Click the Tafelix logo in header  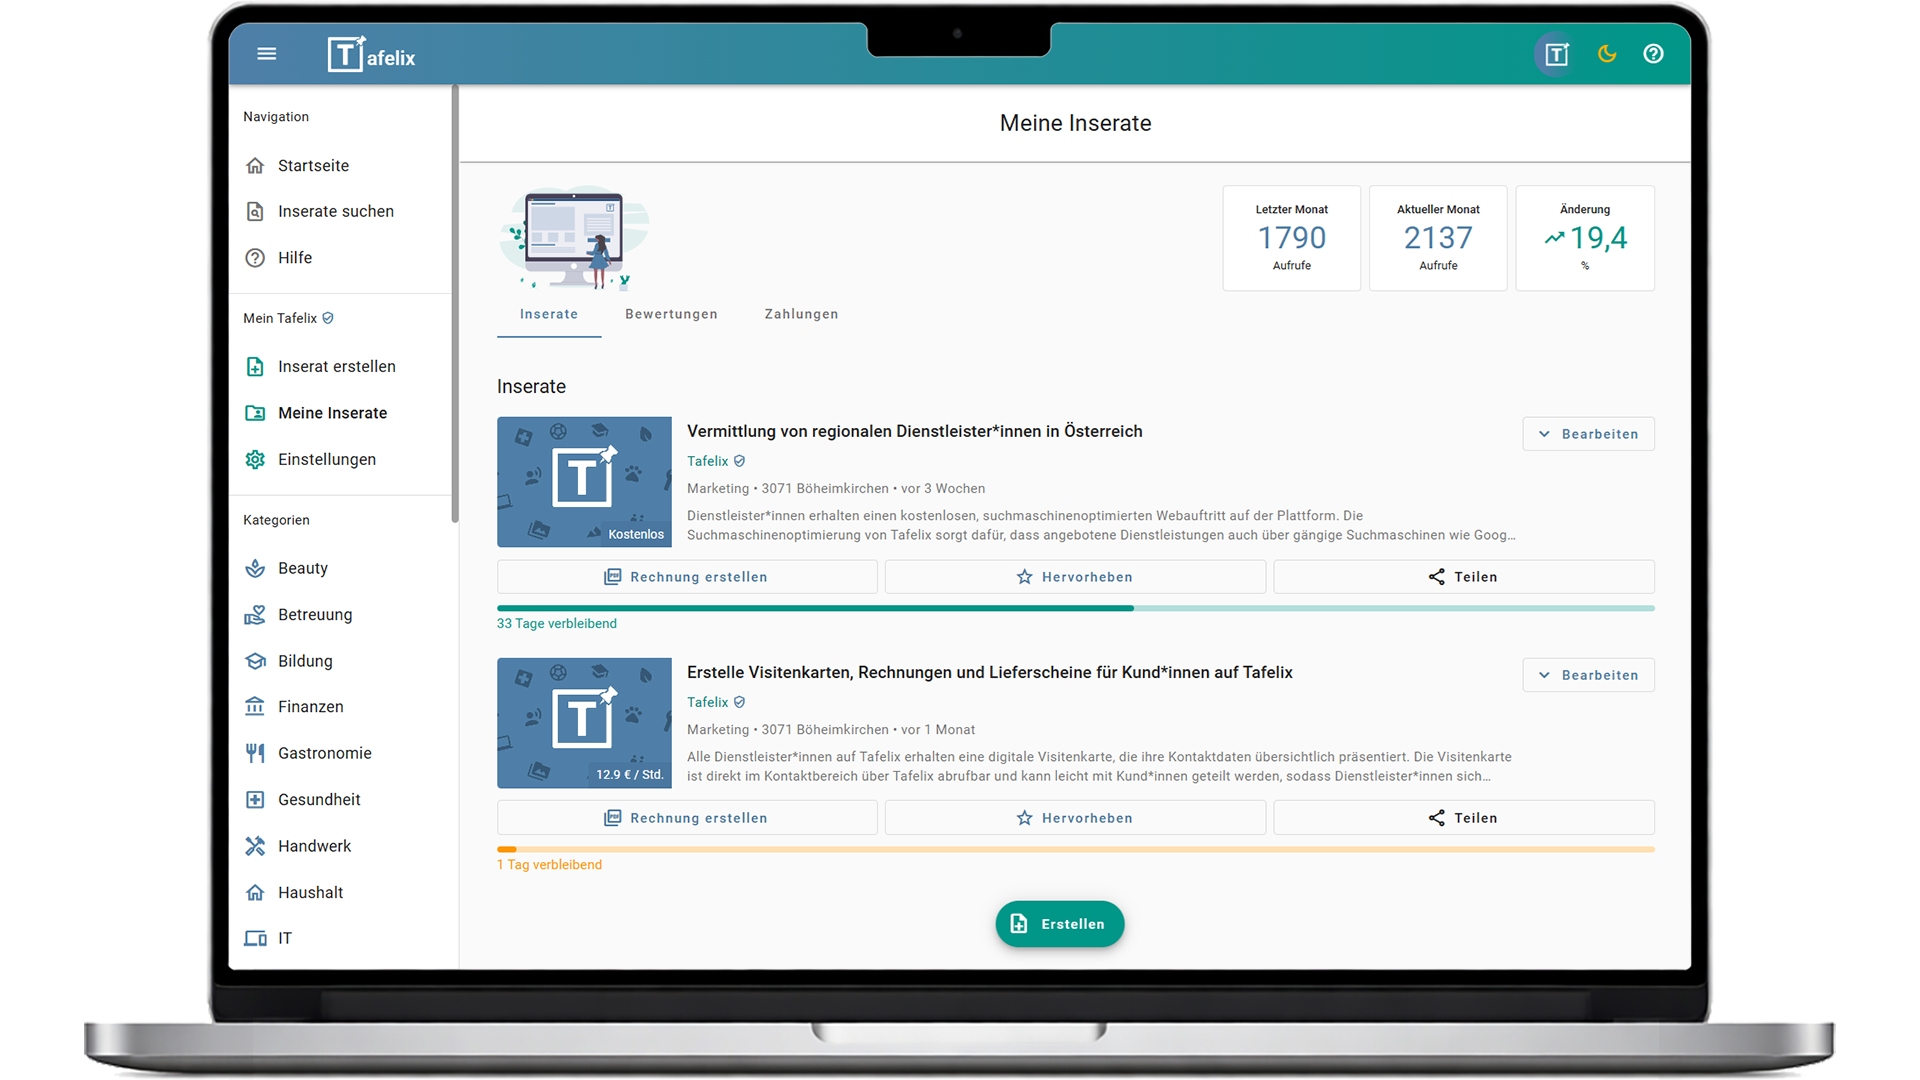[371, 54]
